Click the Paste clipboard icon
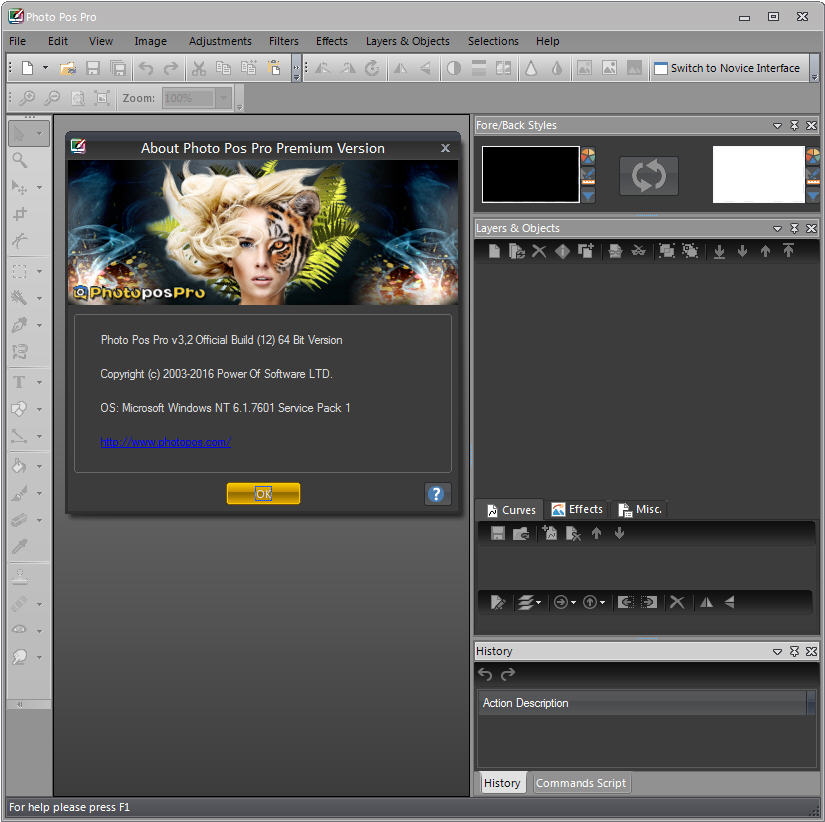Image resolution: width=825 pixels, height=822 pixels. [x=274, y=68]
